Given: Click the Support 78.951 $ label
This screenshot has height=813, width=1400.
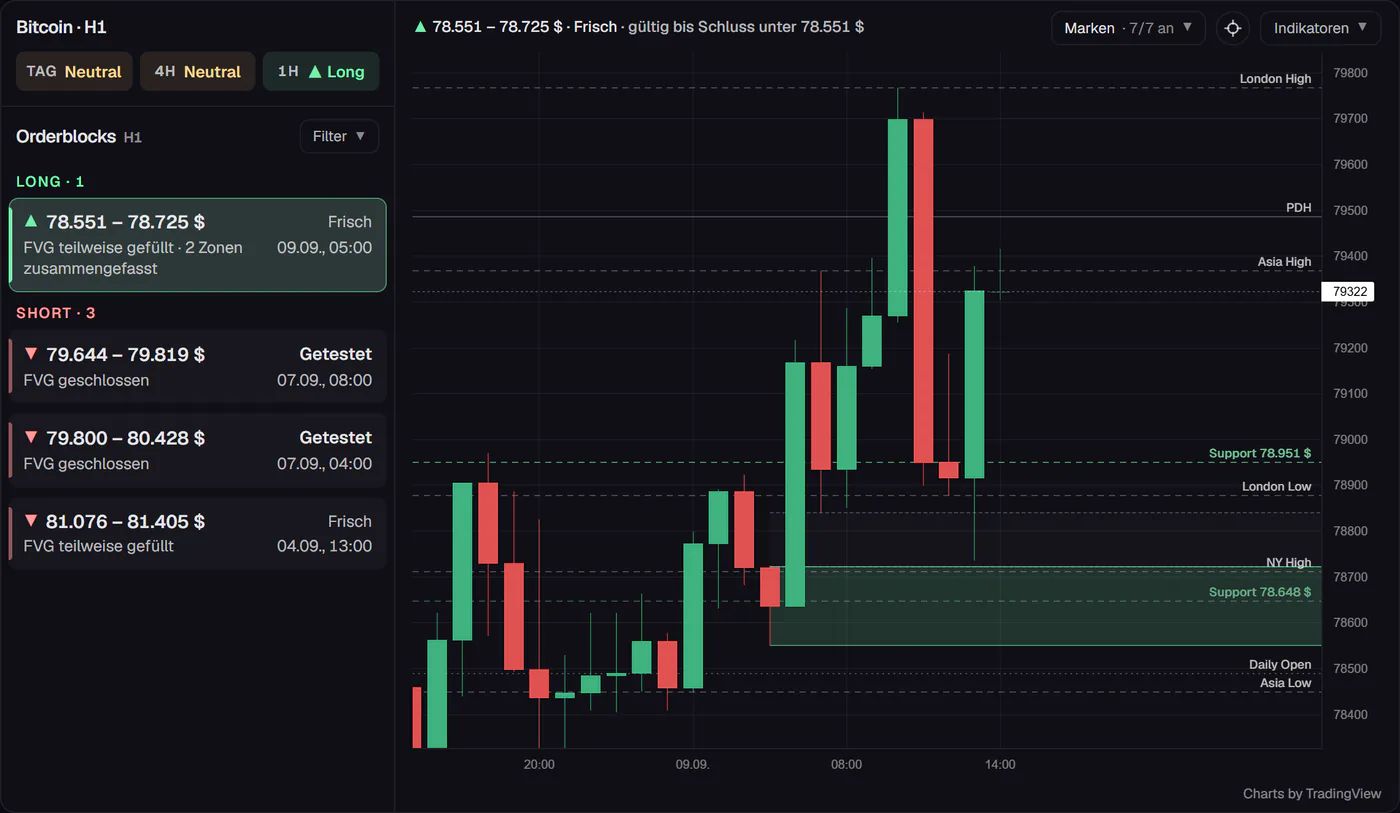Looking at the screenshot, I should 1260,453.
